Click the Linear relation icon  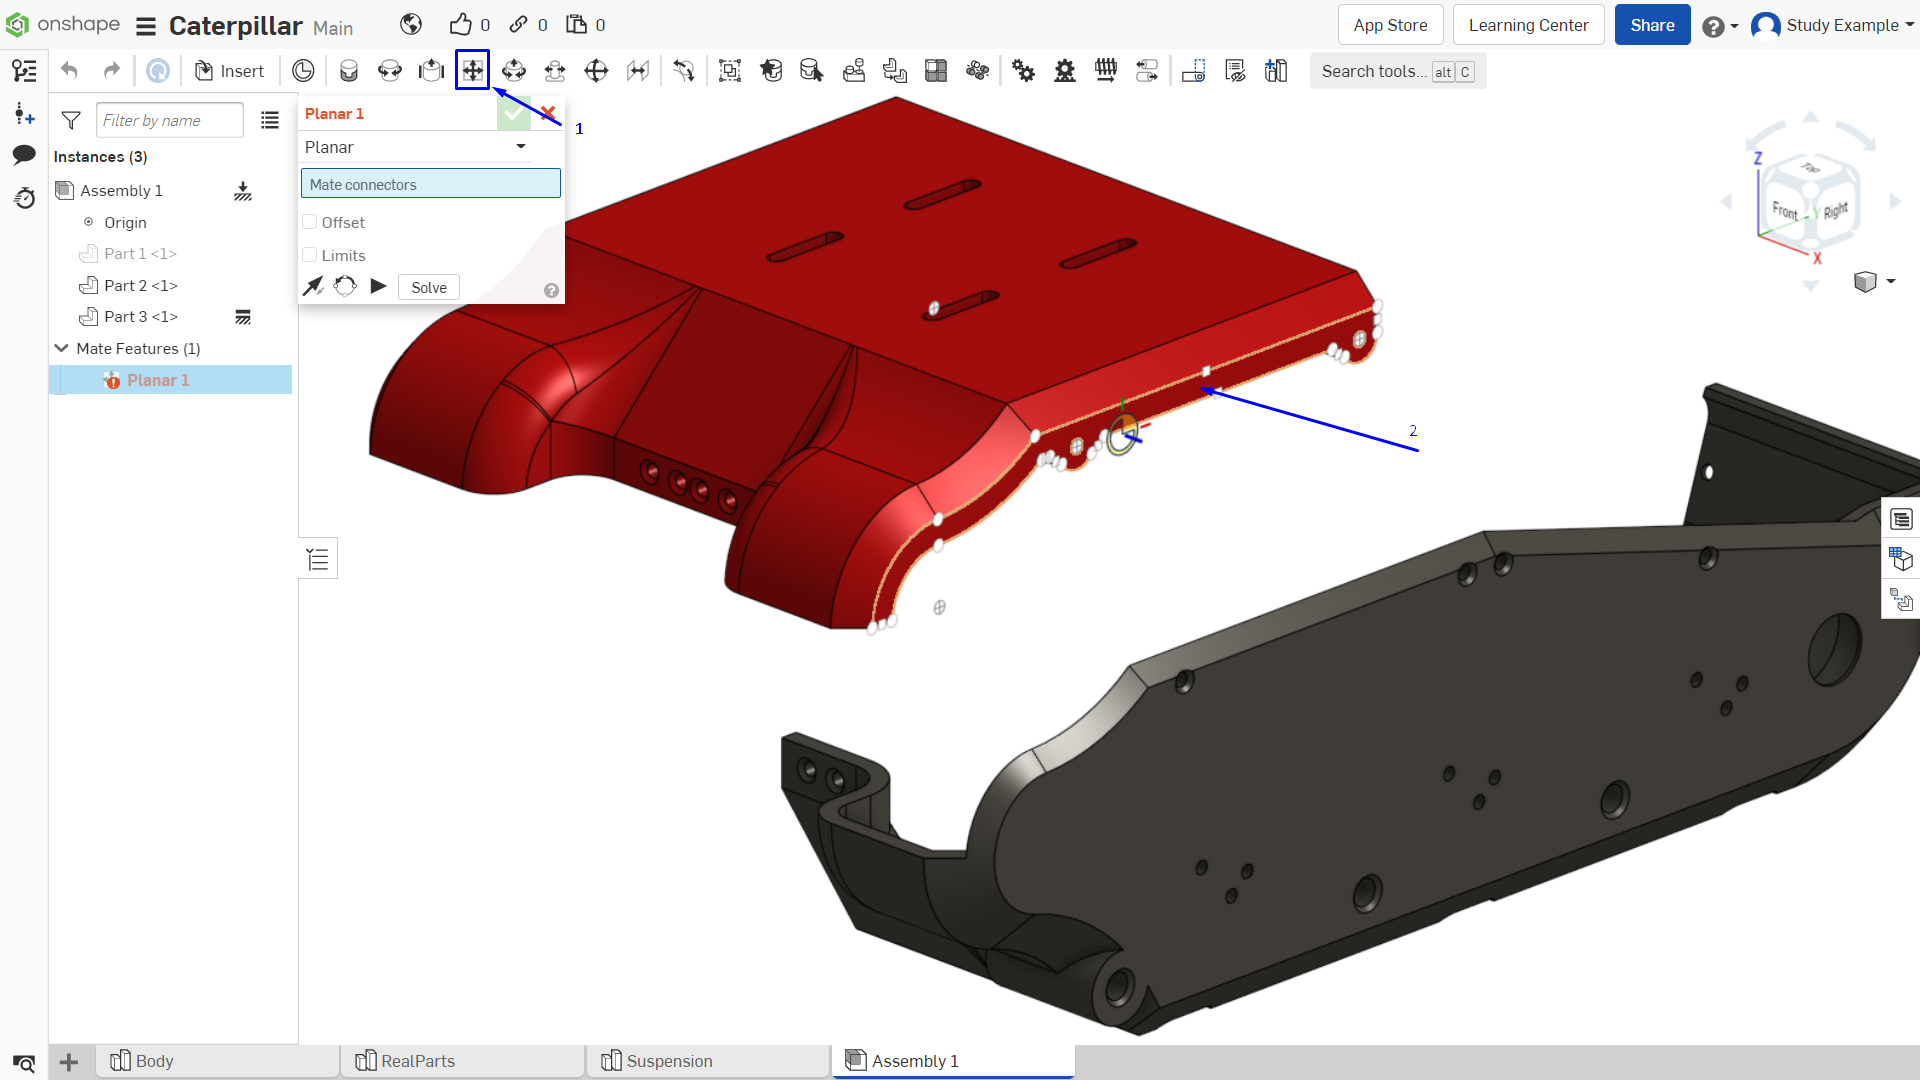[x=1147, y=71]
